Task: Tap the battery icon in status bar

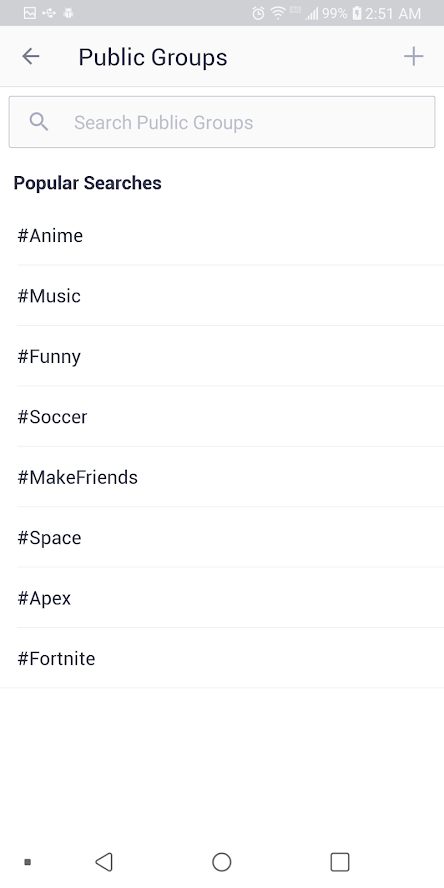Action: (357, 13)
